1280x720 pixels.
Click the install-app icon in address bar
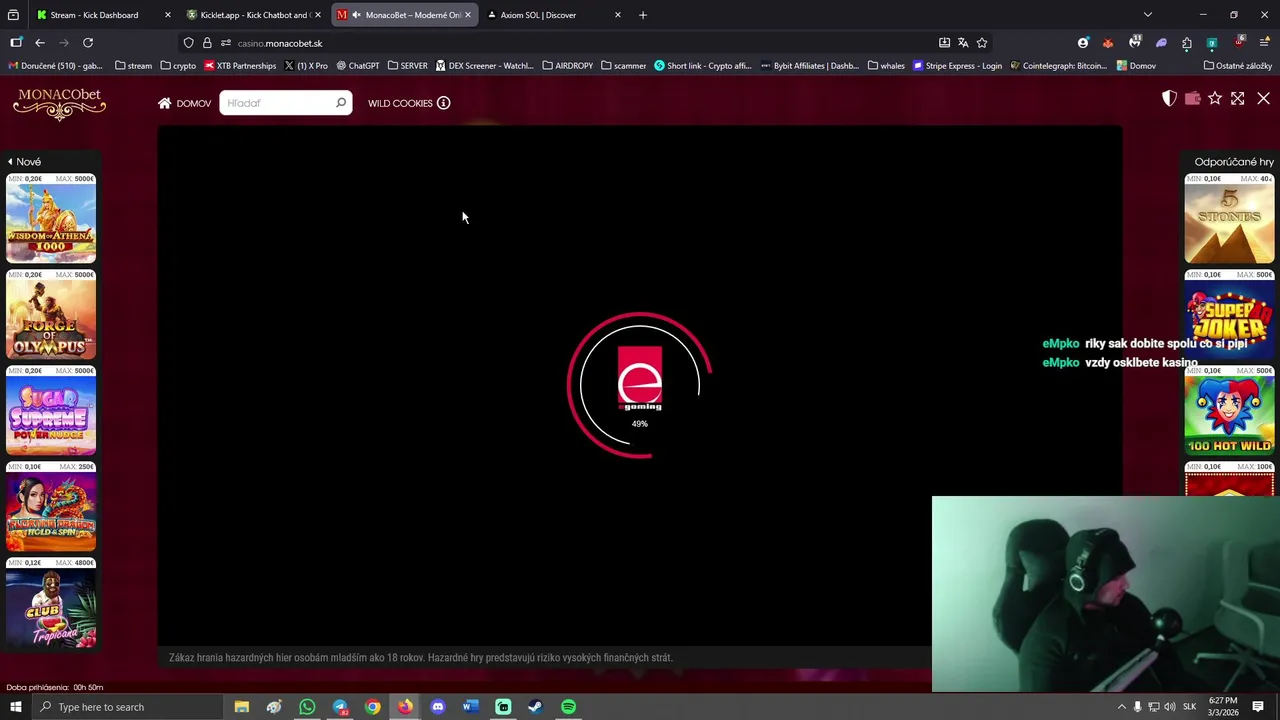[x=944, y=43]
